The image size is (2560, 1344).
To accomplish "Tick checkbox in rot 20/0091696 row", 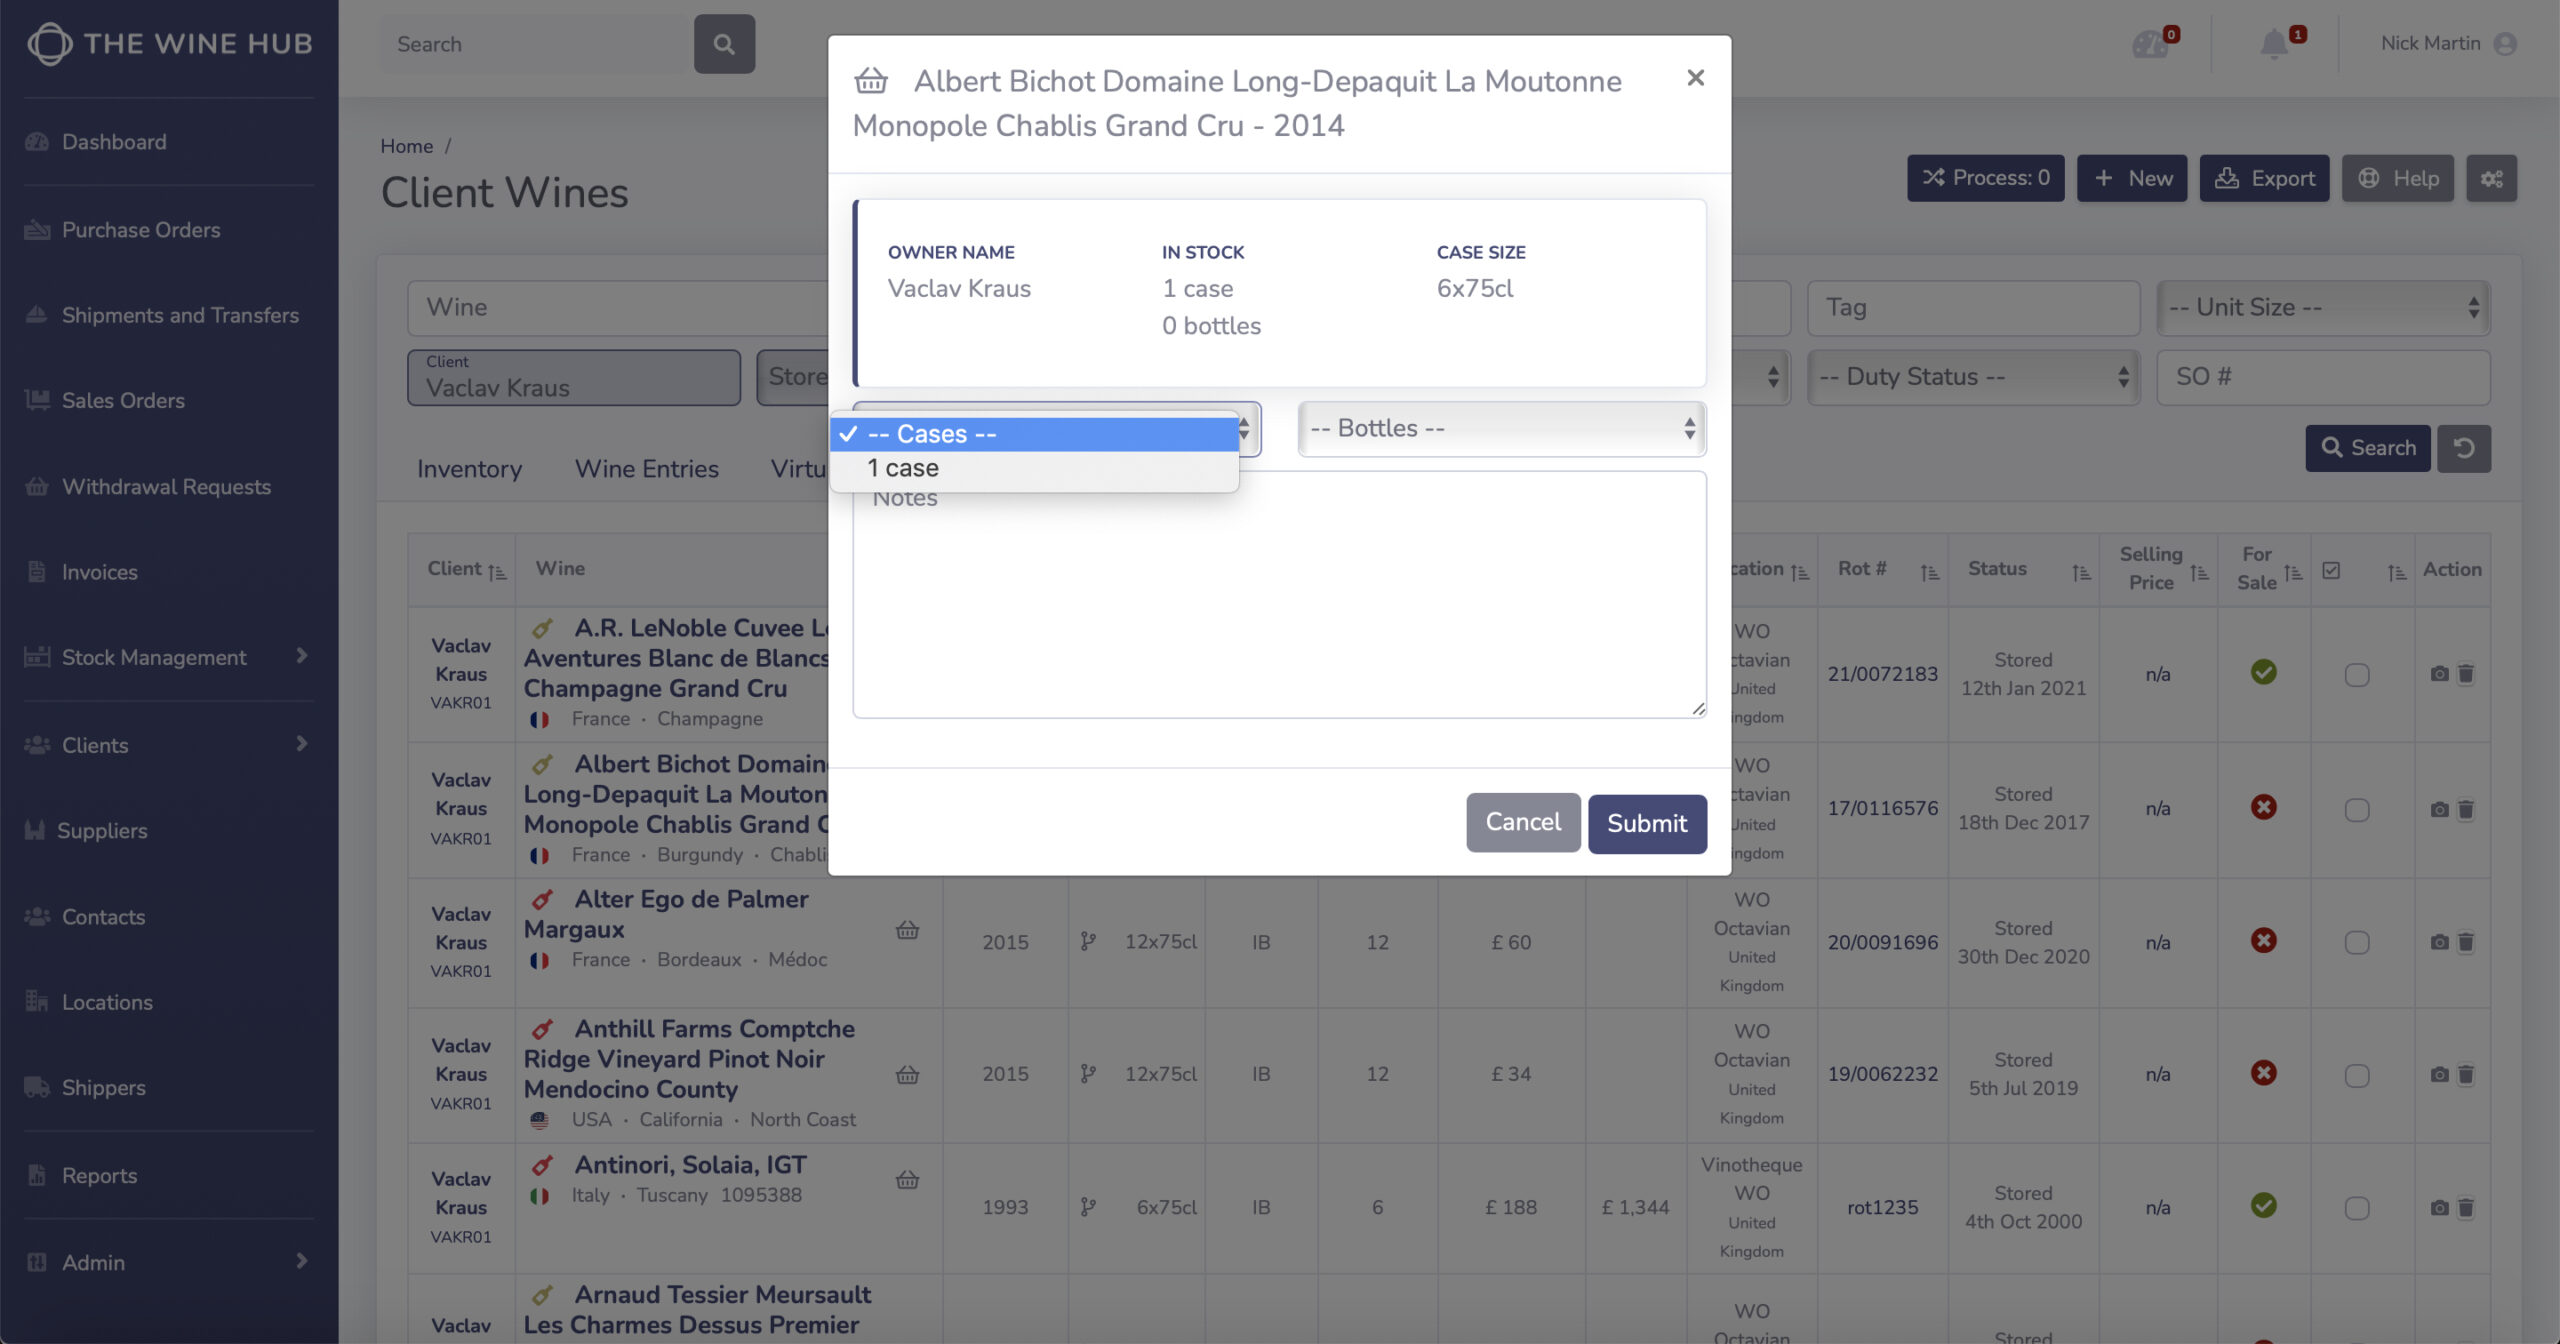I will [x=2357, y=943].
